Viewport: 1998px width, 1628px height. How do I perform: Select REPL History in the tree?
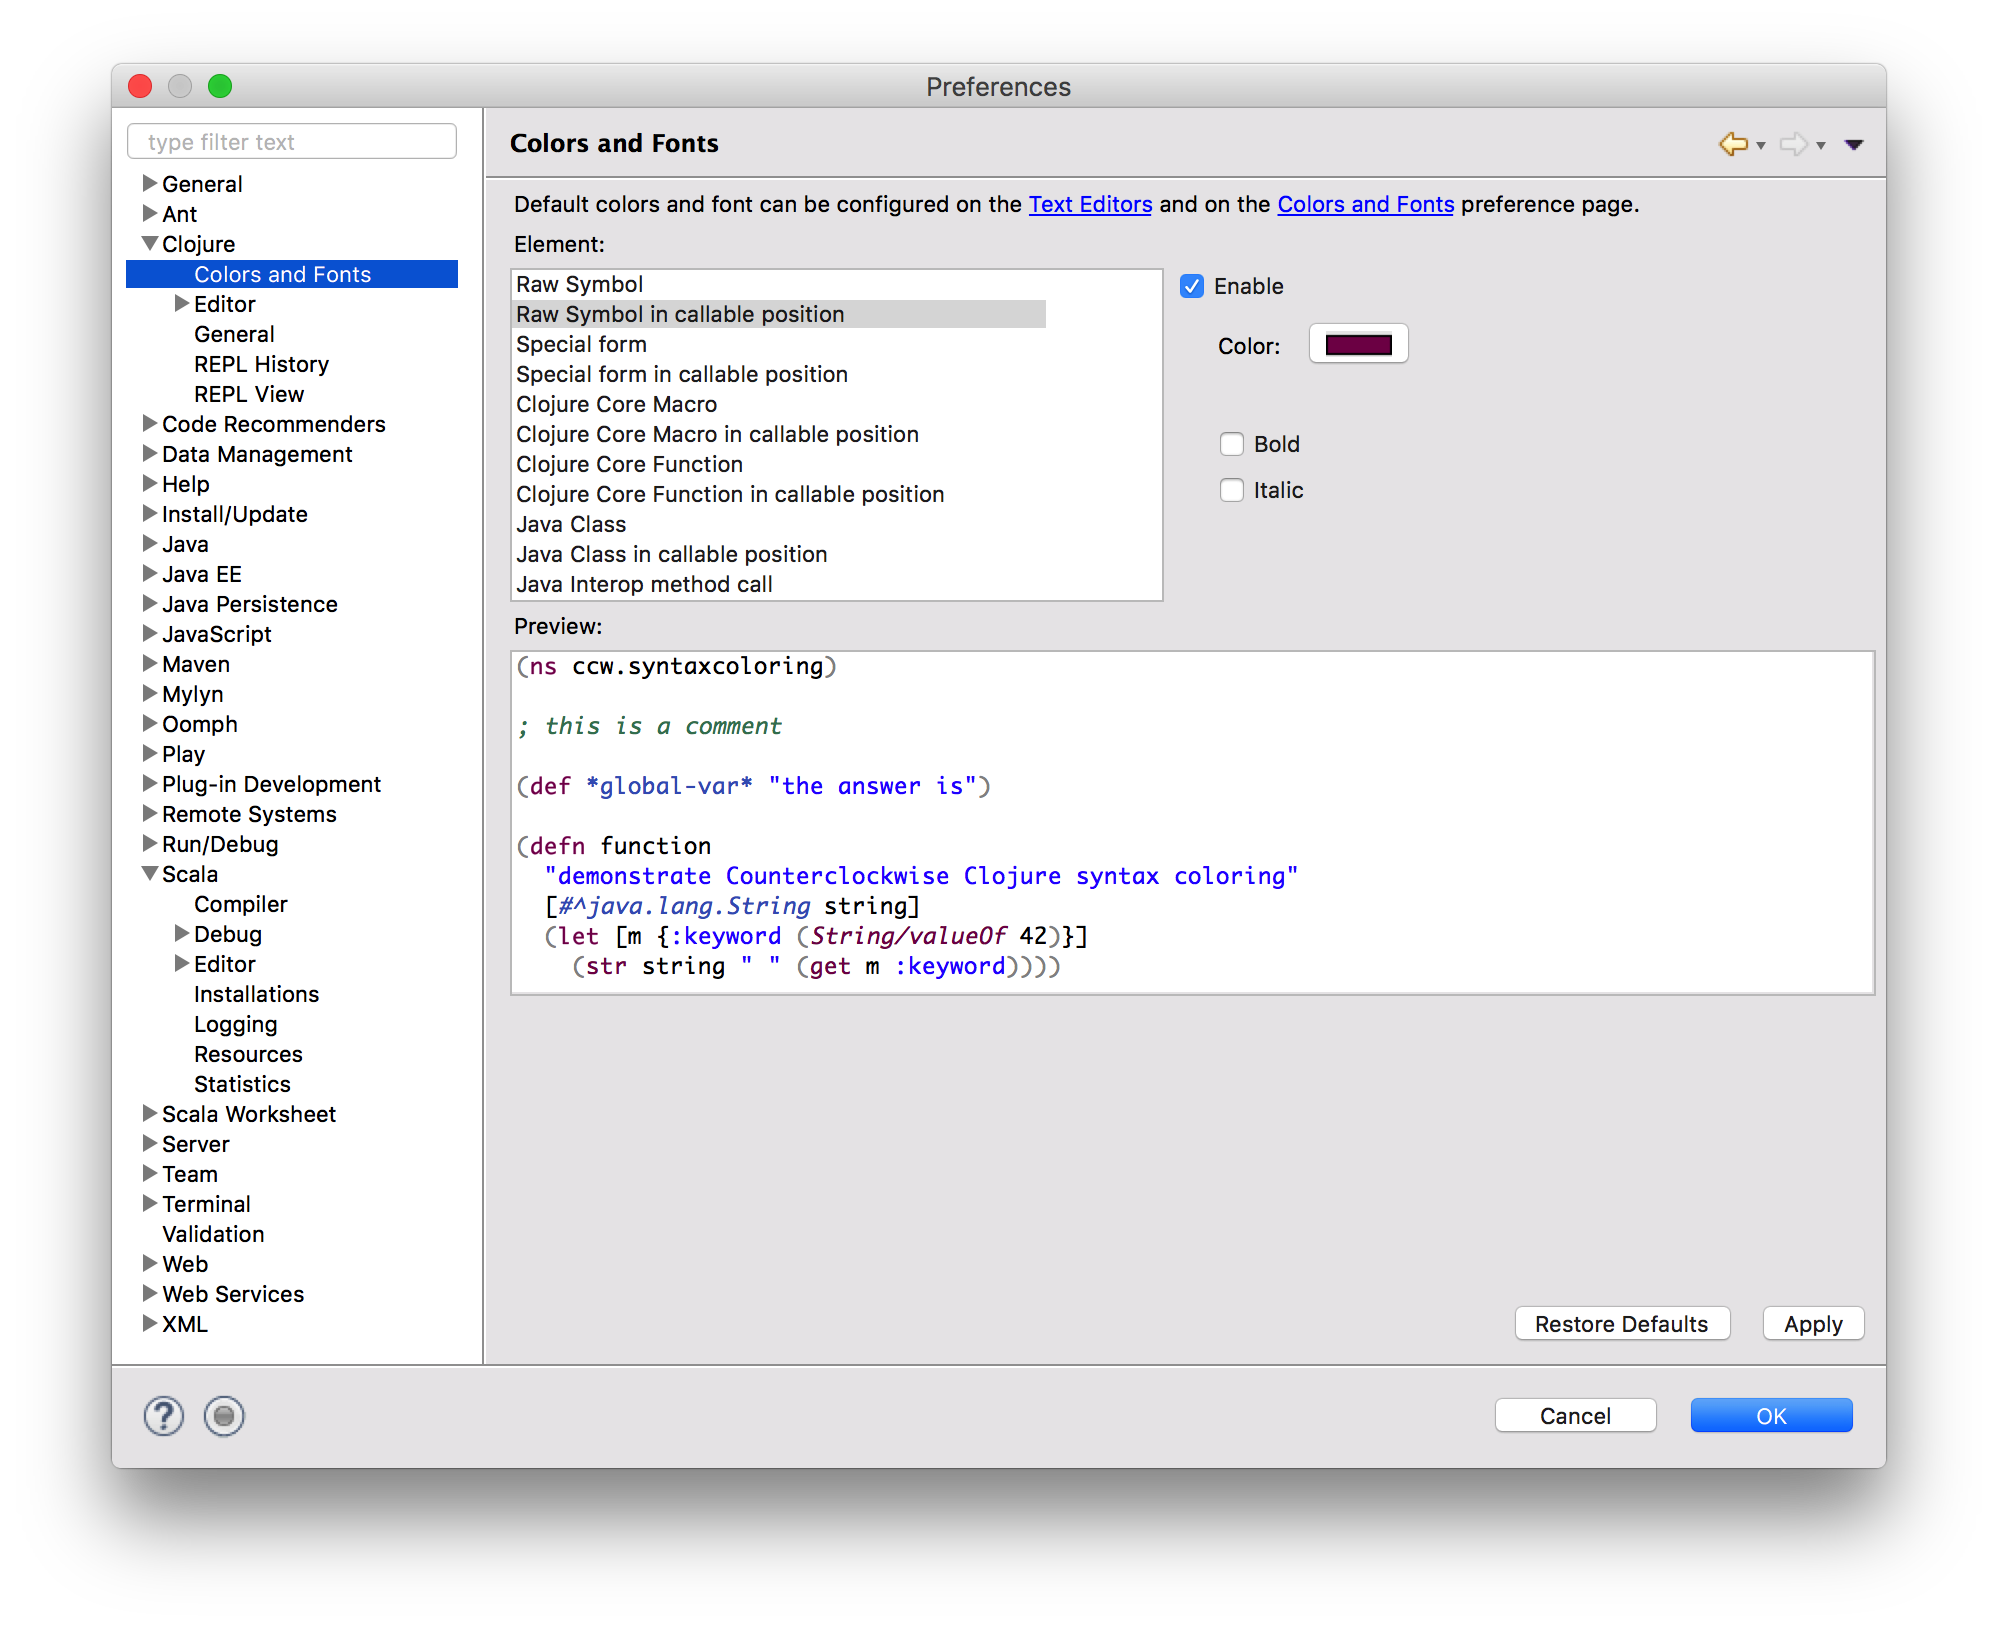[261, 364]
